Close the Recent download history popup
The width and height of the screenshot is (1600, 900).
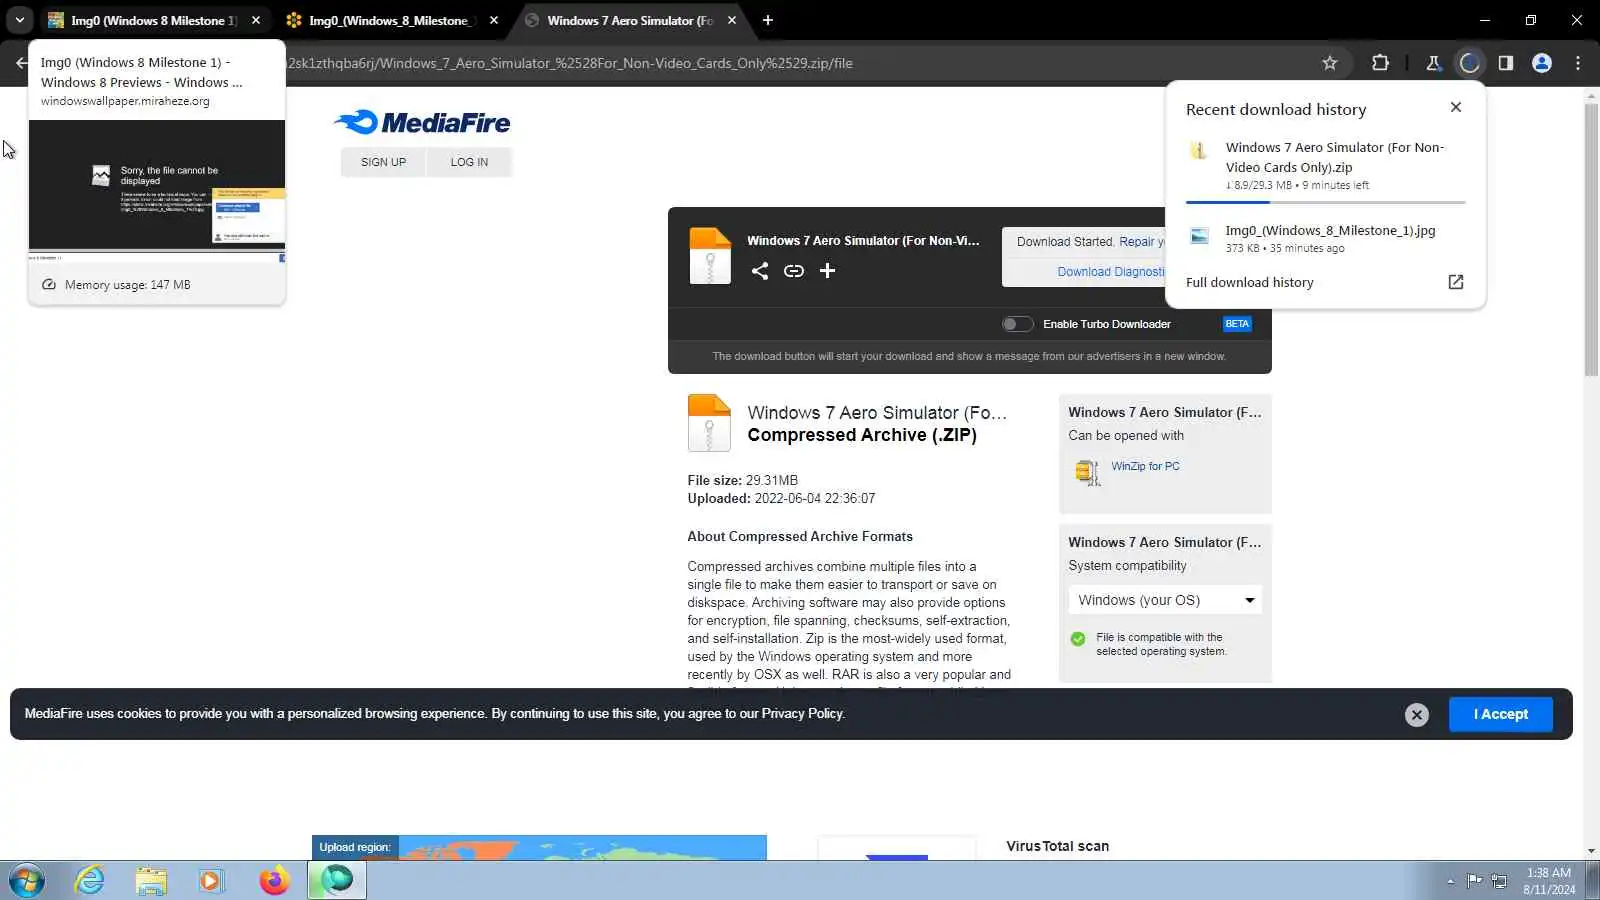[1456, 107]
